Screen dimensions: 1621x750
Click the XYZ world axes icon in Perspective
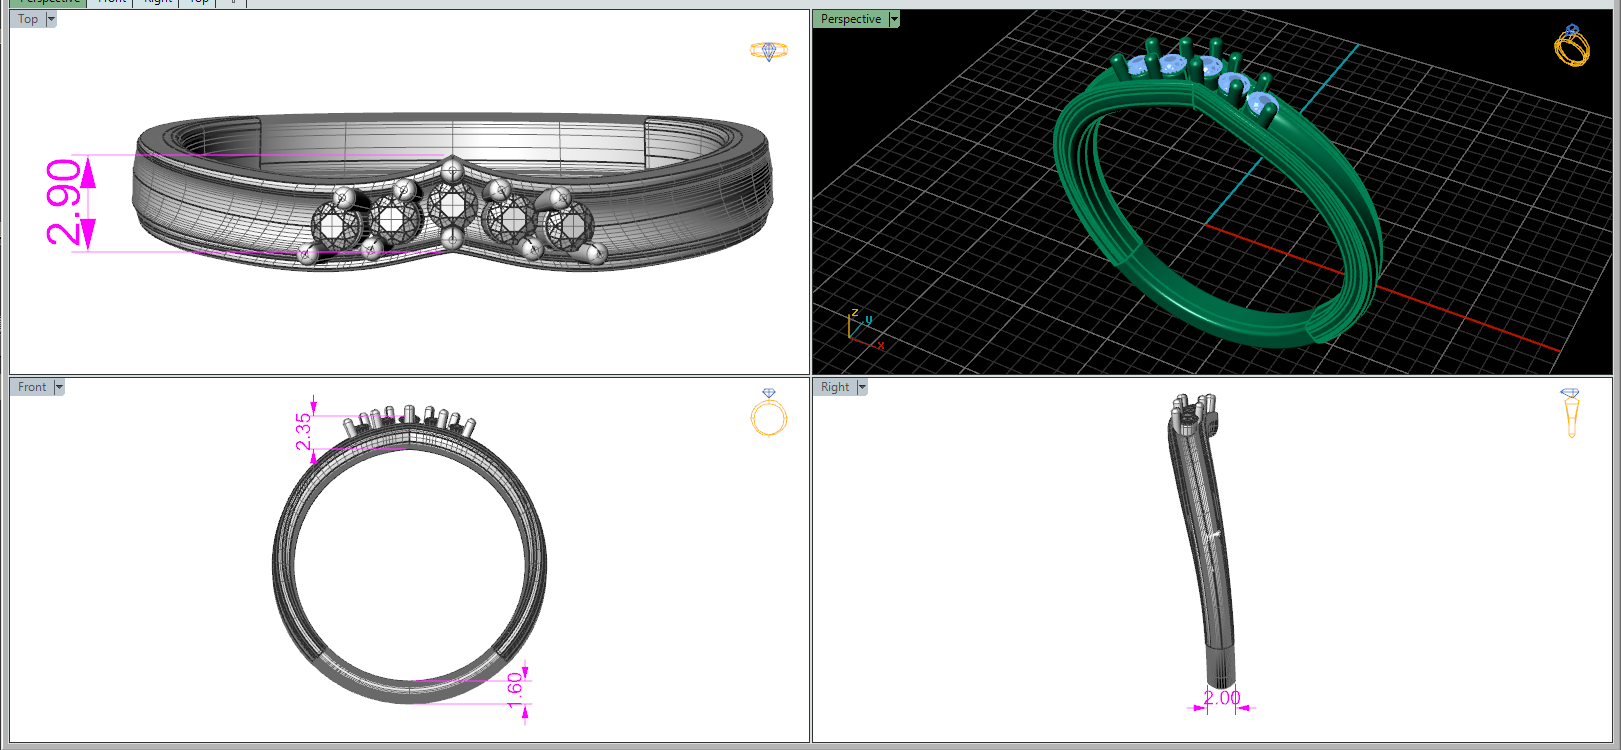(864, 328)
